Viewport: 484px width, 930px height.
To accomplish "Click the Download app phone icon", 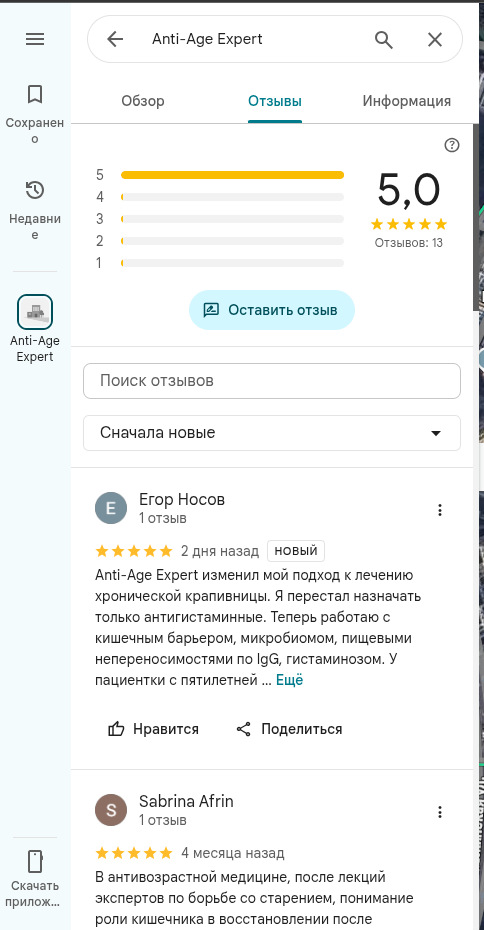I will (x=35, y=861).
